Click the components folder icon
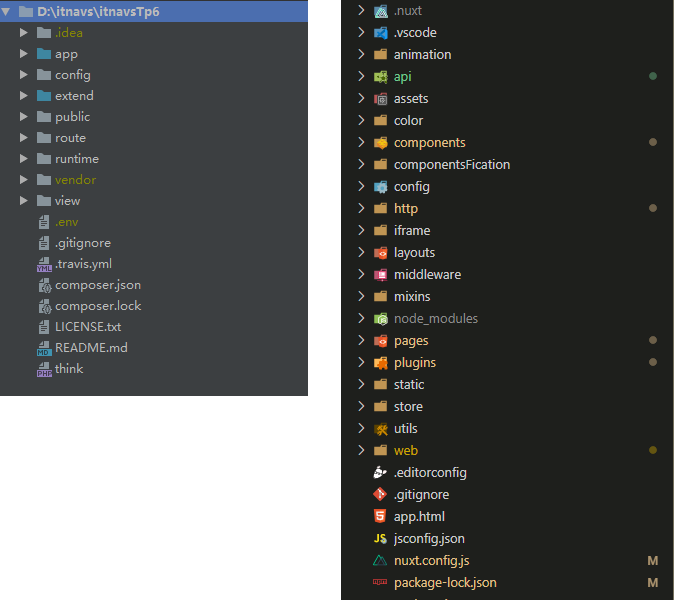674x600 pixels. point(380,143)
